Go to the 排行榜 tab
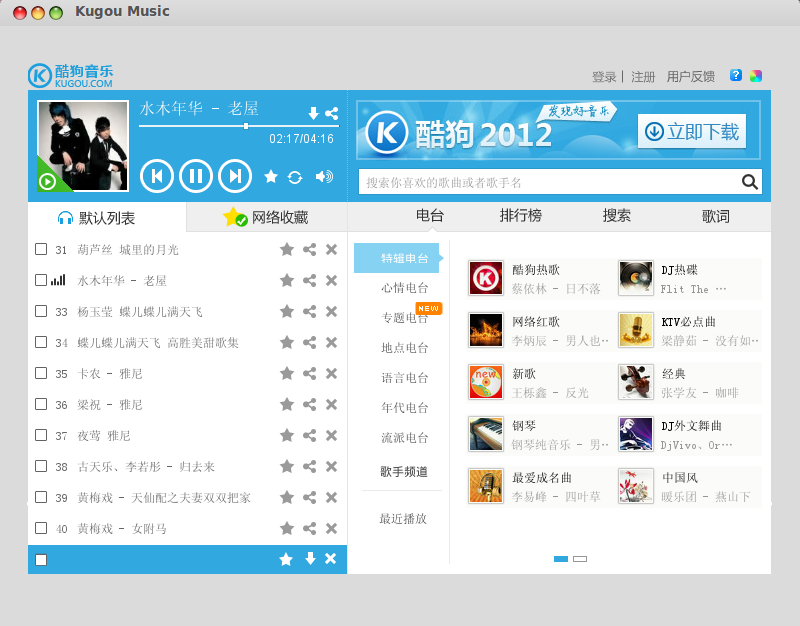 pyautogui.click(x=520, y=216)
